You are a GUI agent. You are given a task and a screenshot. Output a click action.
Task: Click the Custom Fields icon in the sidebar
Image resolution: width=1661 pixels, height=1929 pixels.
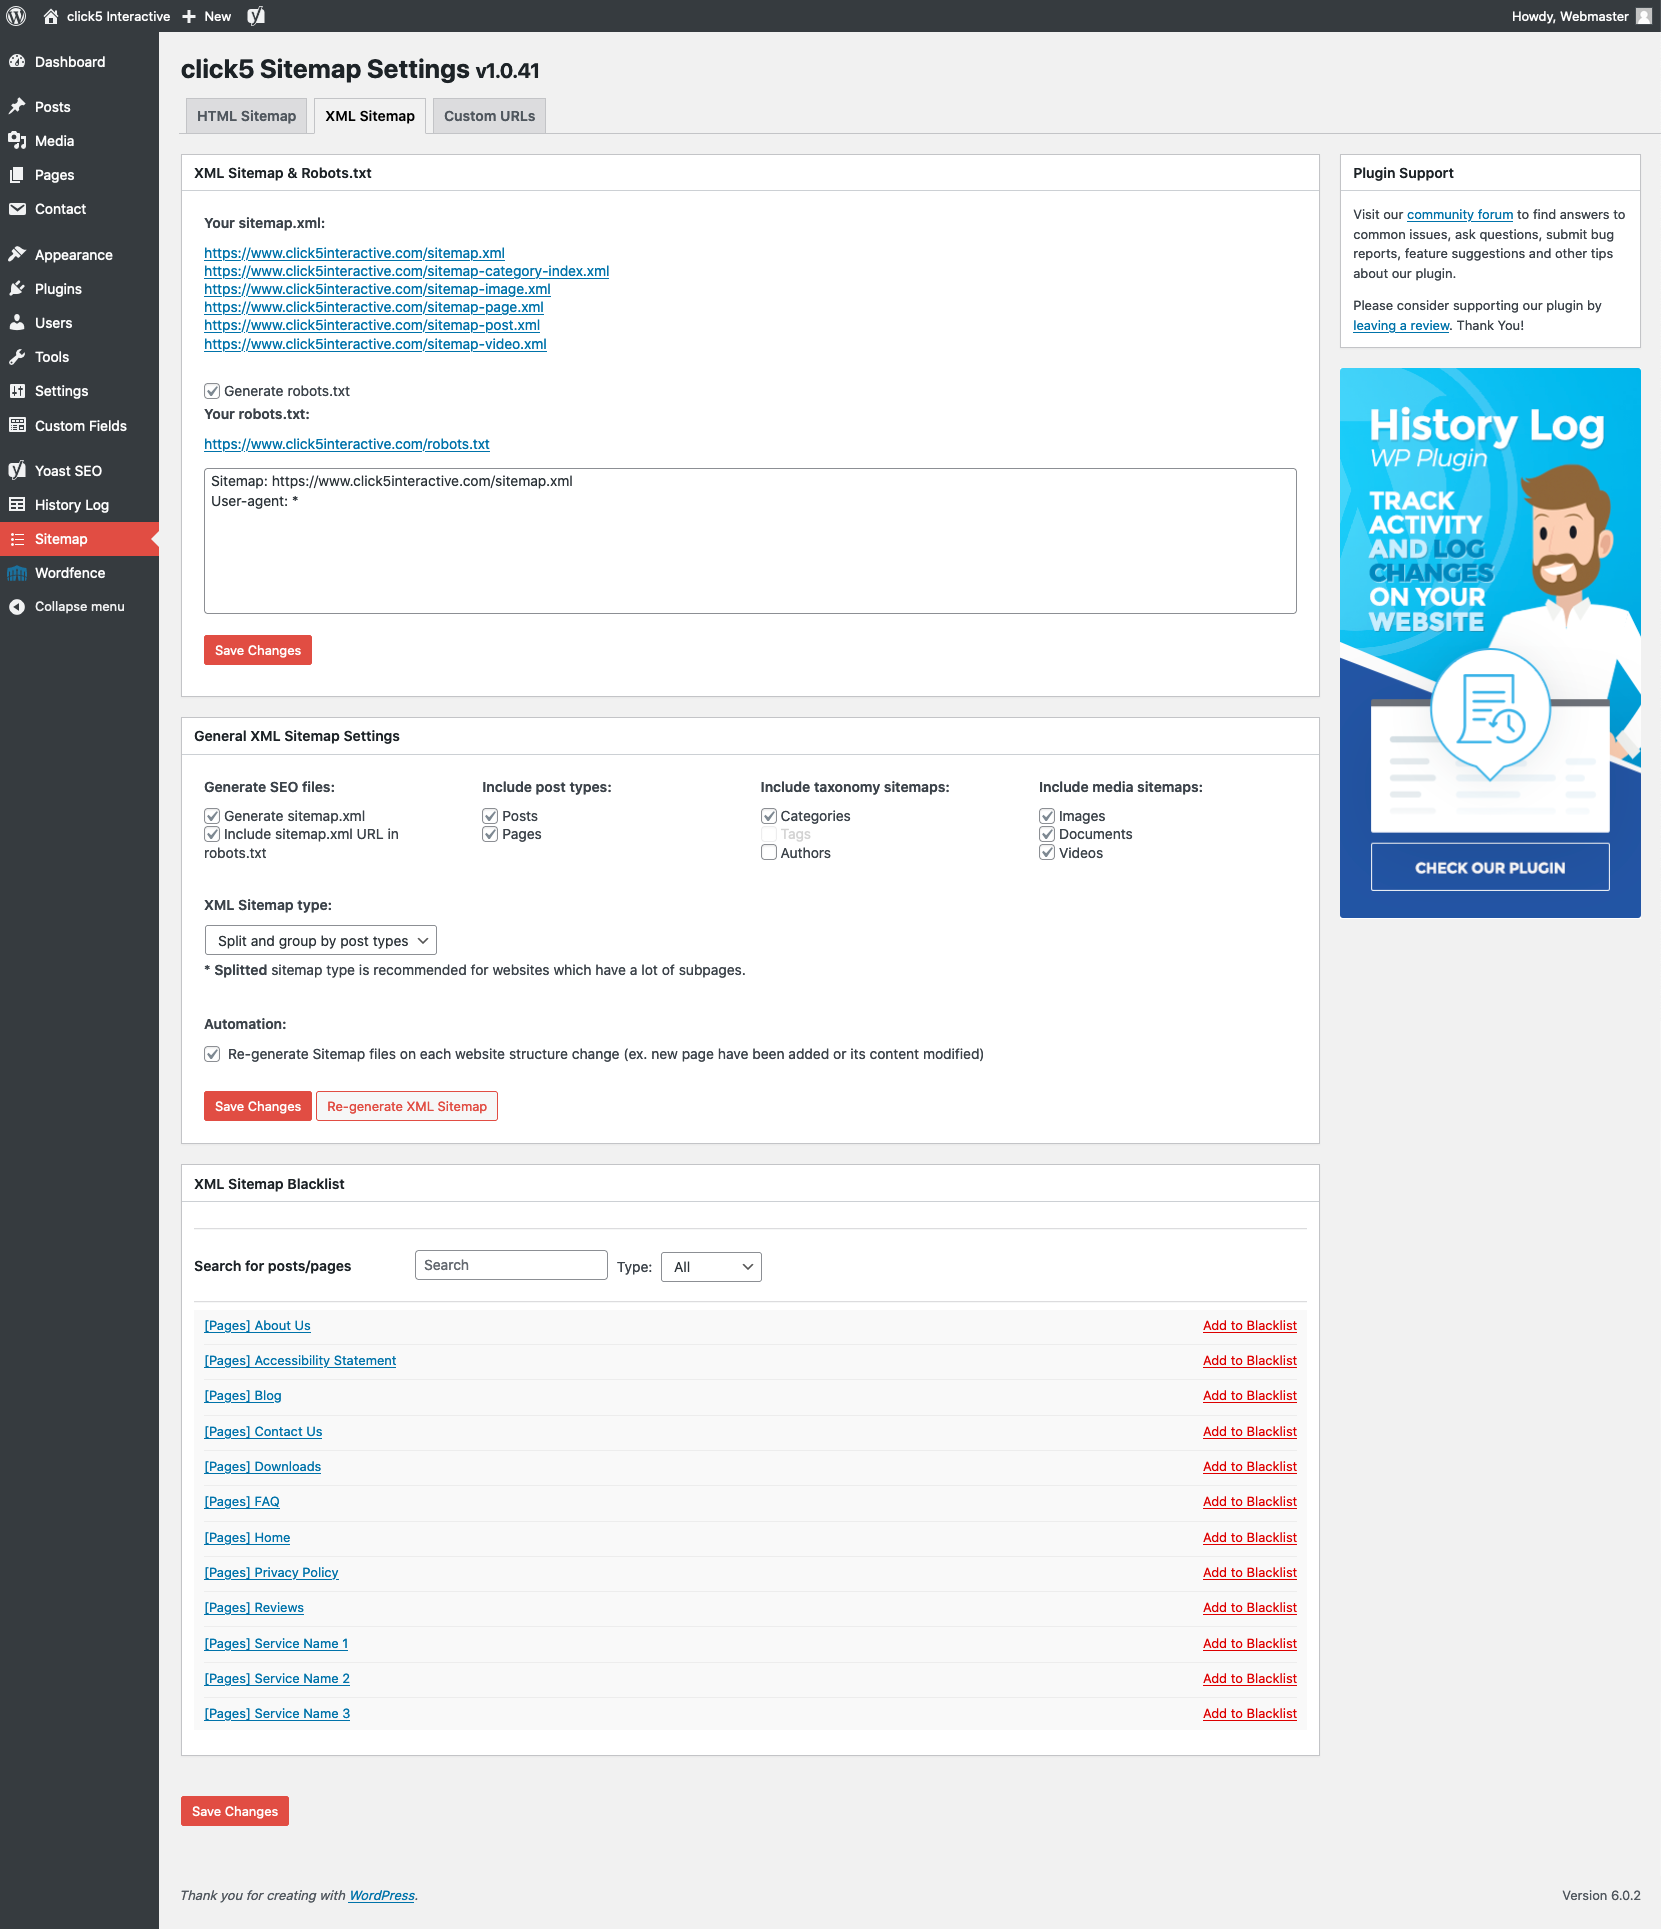pos(17,426)
